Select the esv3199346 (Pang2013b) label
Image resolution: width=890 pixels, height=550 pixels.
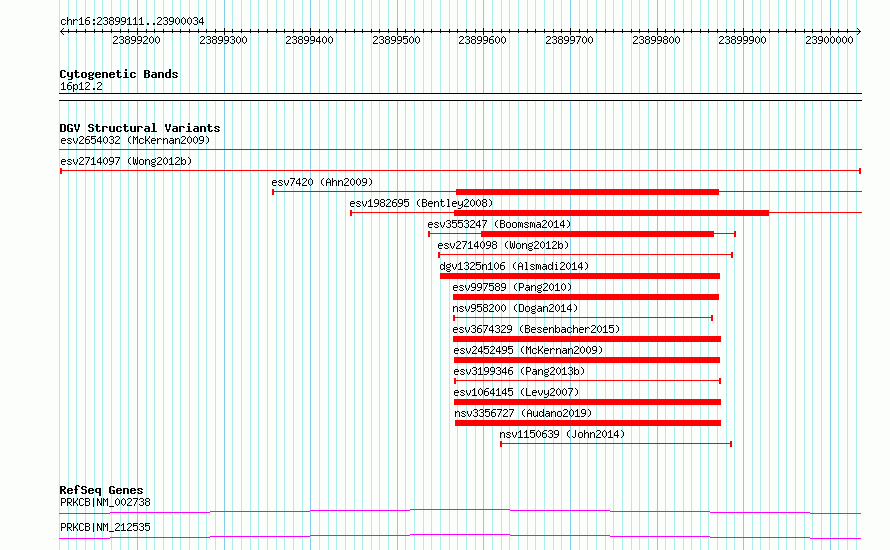[519, 371]
